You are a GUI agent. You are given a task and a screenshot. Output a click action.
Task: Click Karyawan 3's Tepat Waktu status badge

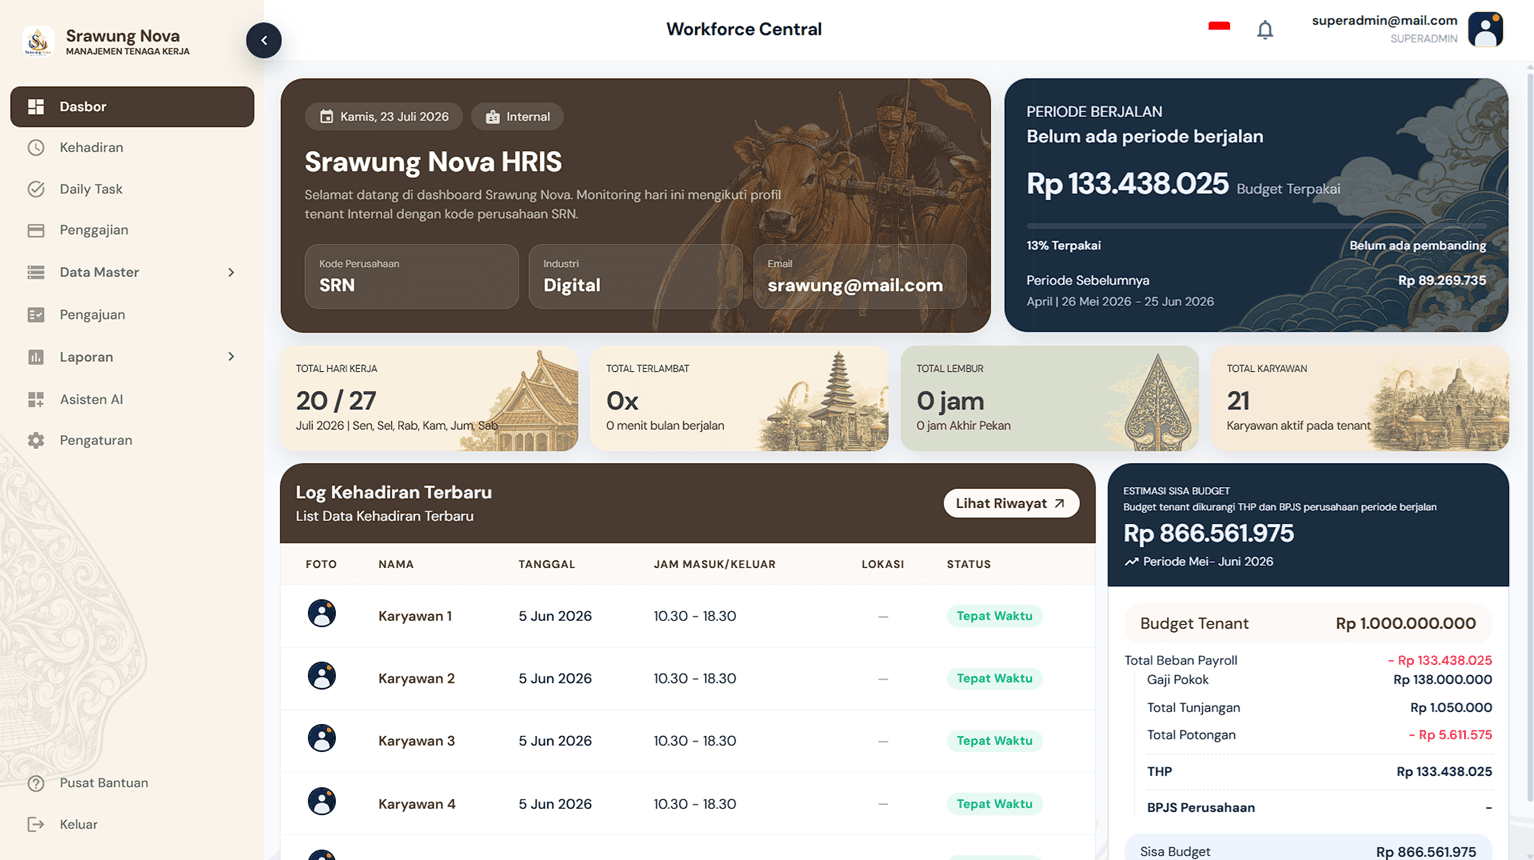pos(994,741)
